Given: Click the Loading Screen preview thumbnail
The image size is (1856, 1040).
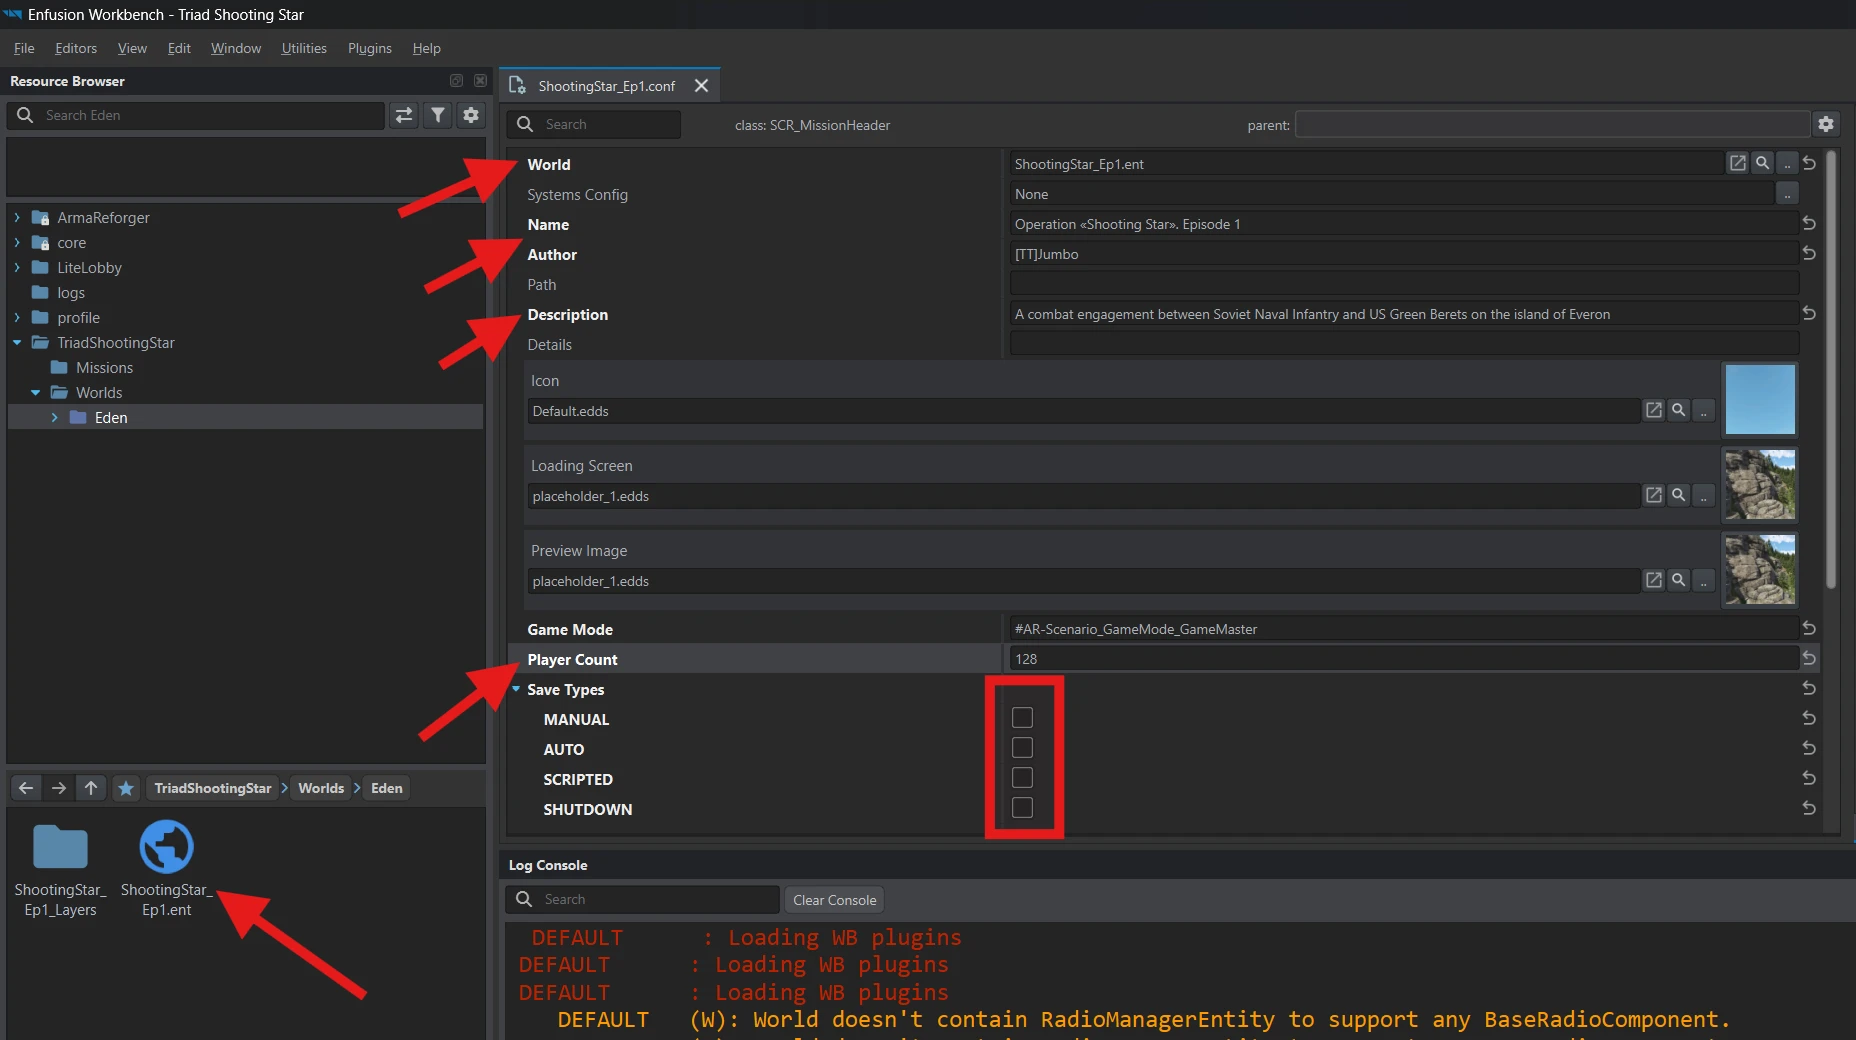Looking at the screenshot, I should pyautogui.click(x=1760, y=484).
